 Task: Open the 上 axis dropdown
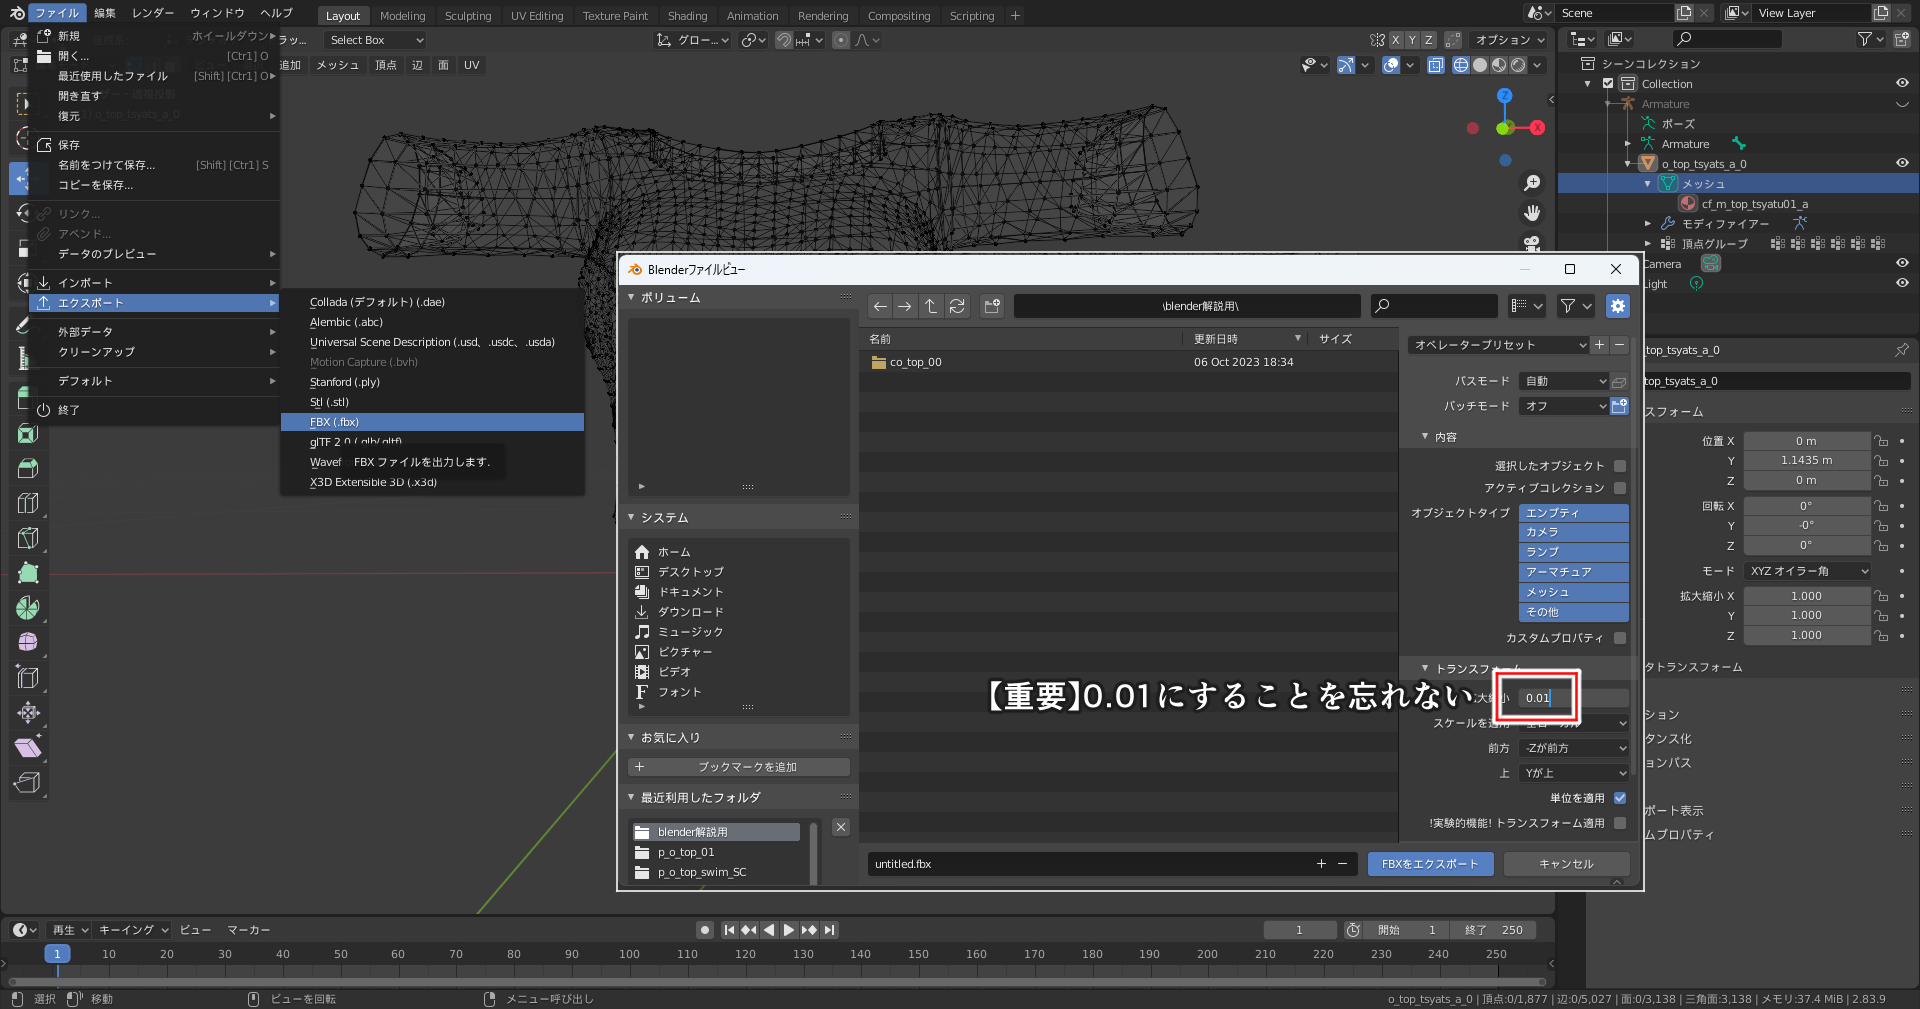pos(1574,773)
